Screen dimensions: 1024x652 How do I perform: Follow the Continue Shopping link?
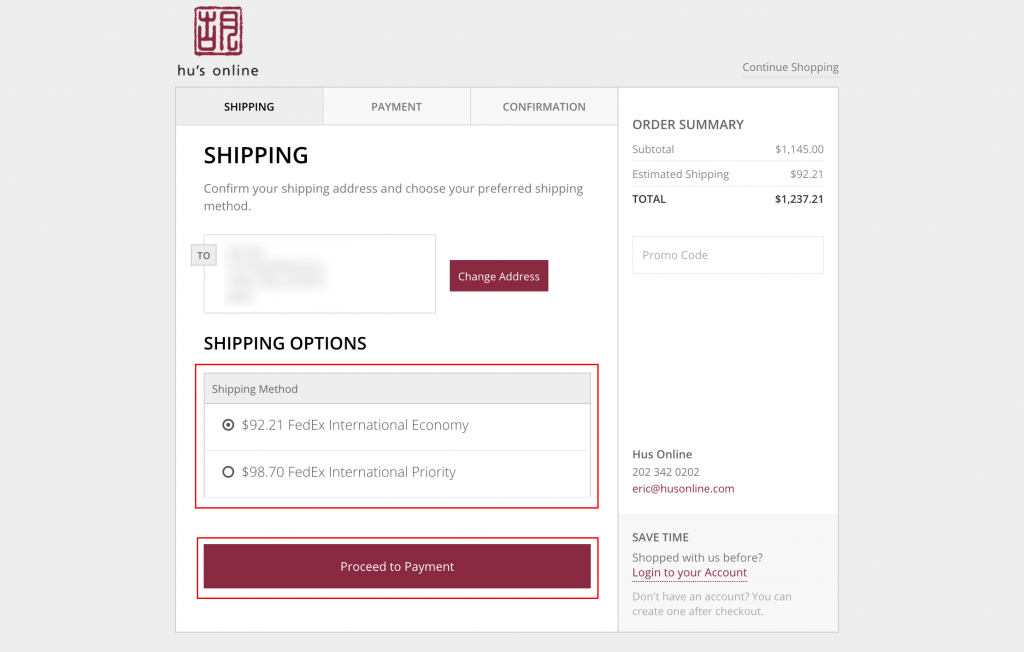[790, 67]
